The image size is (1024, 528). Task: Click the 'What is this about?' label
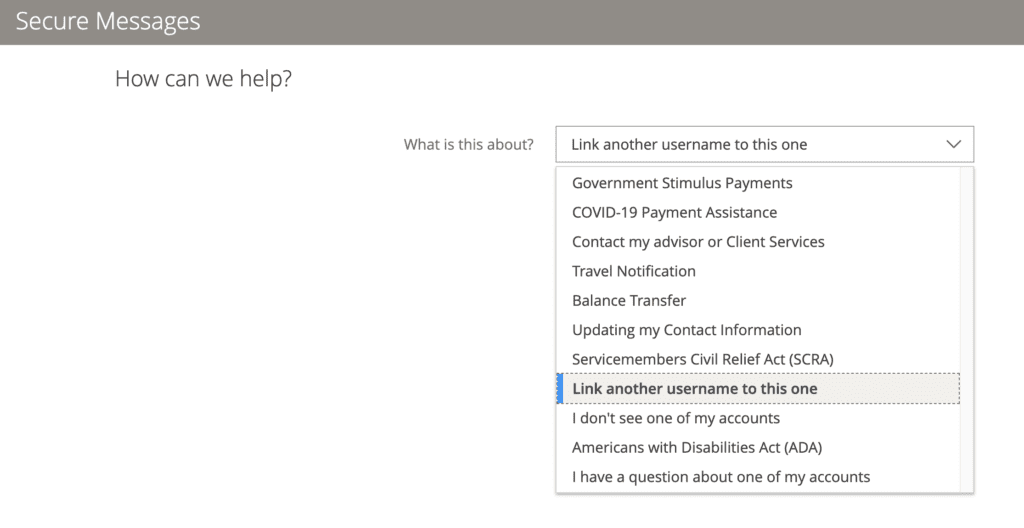coord(468,145)
